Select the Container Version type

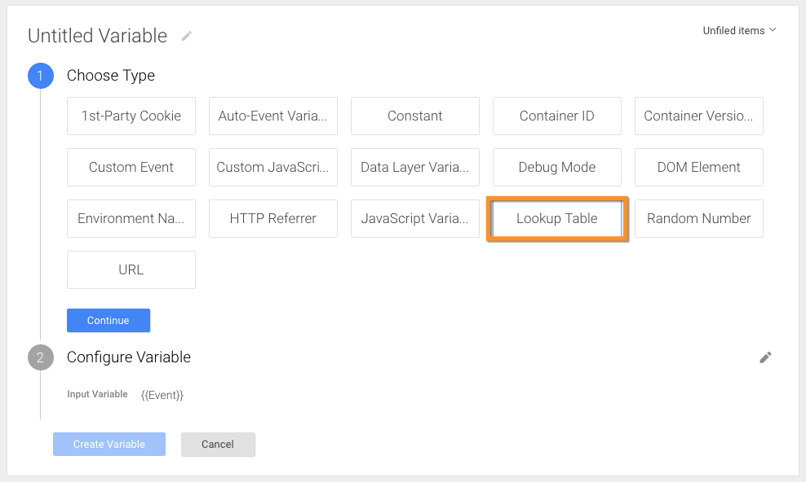click(x=699, y=116)
